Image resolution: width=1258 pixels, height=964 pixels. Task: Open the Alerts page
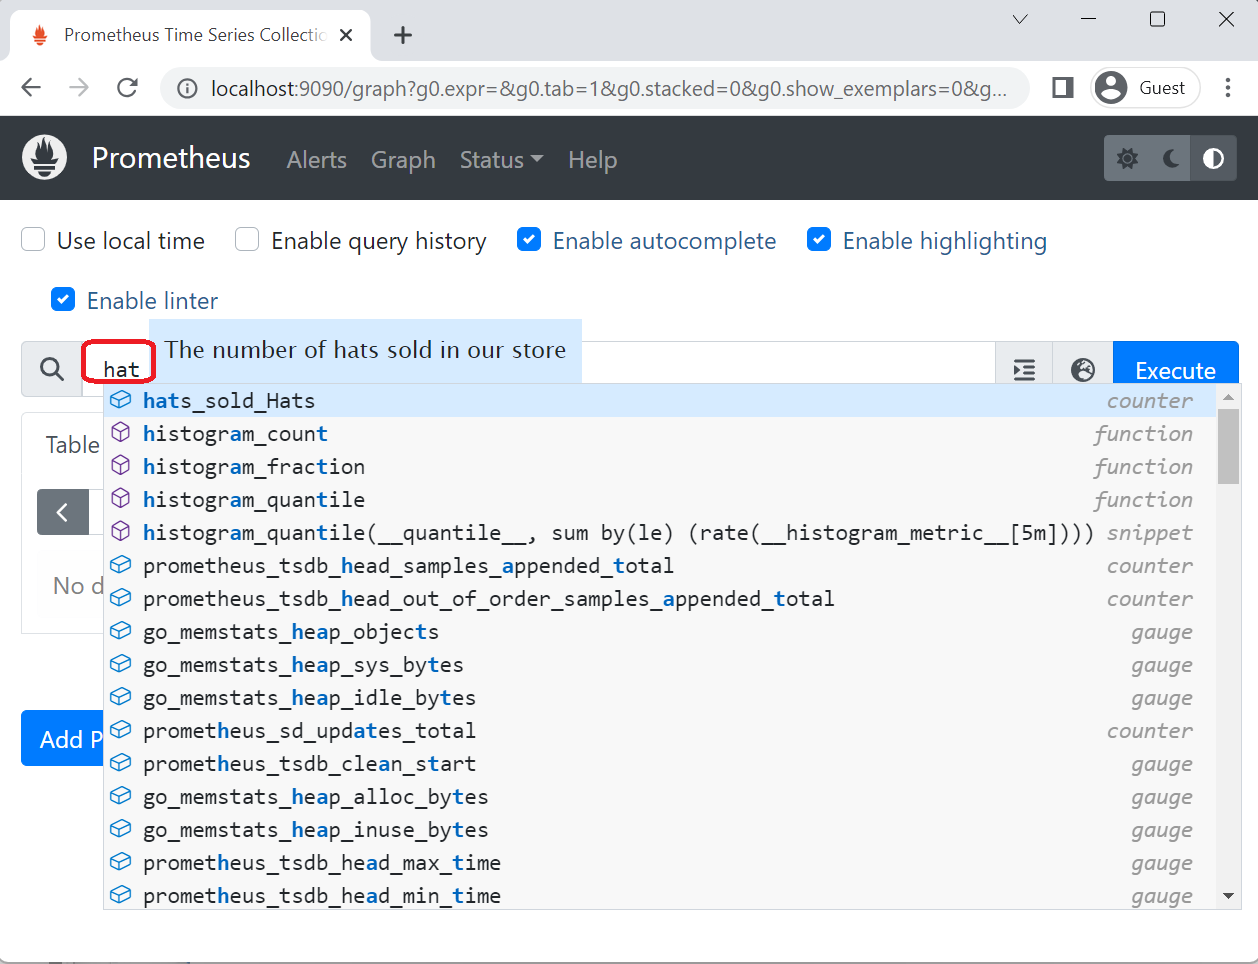pyautogui.click(x=317, y=160)
